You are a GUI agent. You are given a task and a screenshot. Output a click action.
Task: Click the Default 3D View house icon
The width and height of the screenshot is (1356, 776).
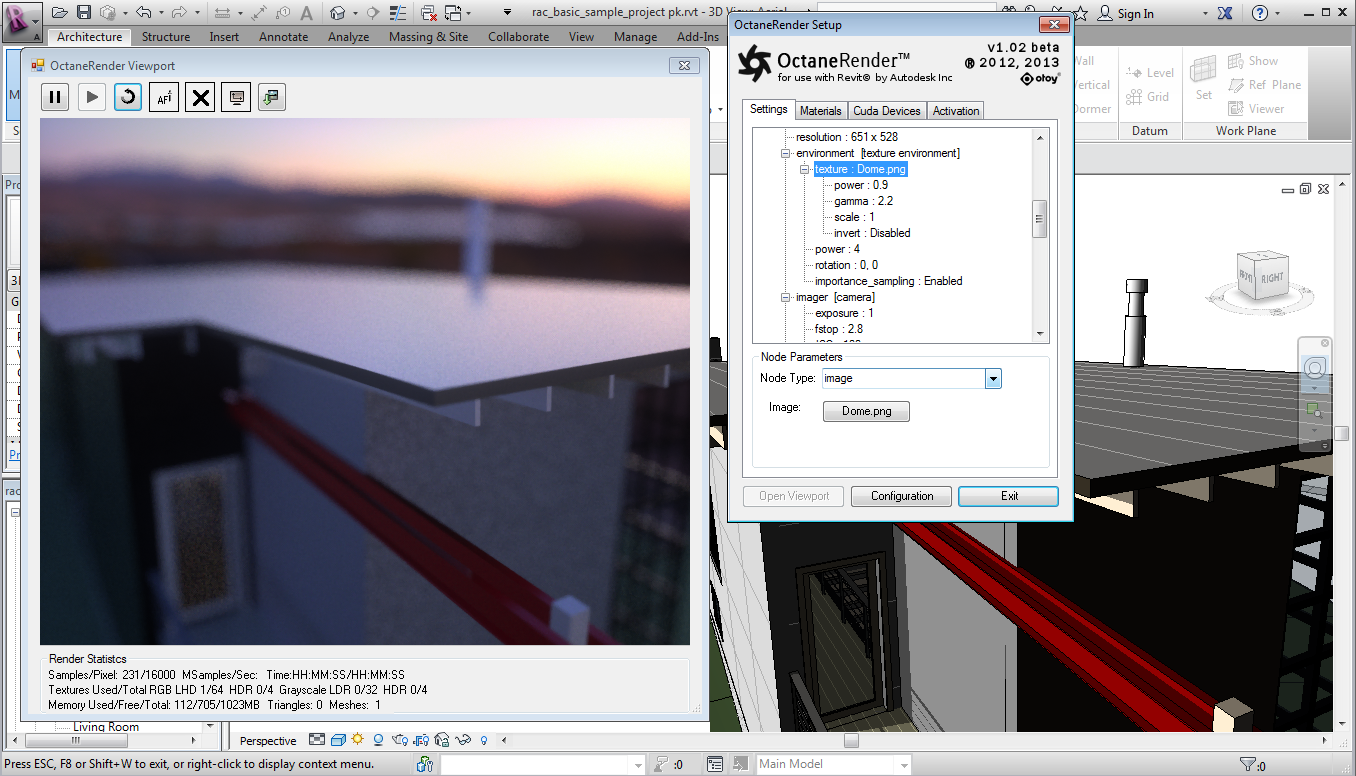pos(337,13)
